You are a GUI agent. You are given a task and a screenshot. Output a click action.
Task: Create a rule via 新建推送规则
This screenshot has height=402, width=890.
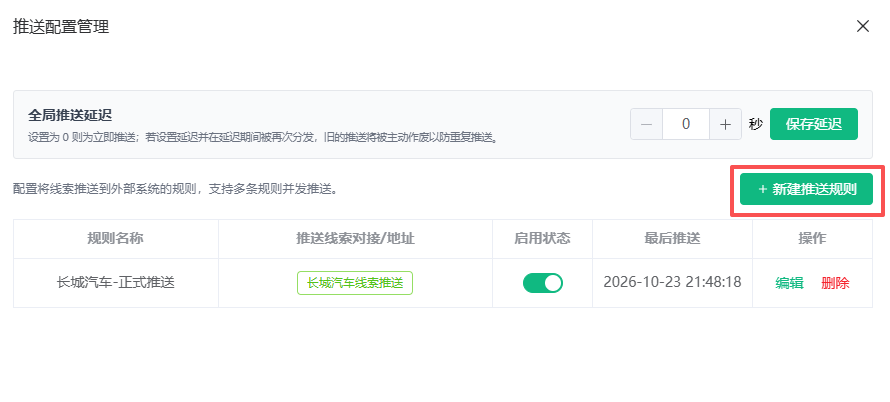tap(807, 189)
